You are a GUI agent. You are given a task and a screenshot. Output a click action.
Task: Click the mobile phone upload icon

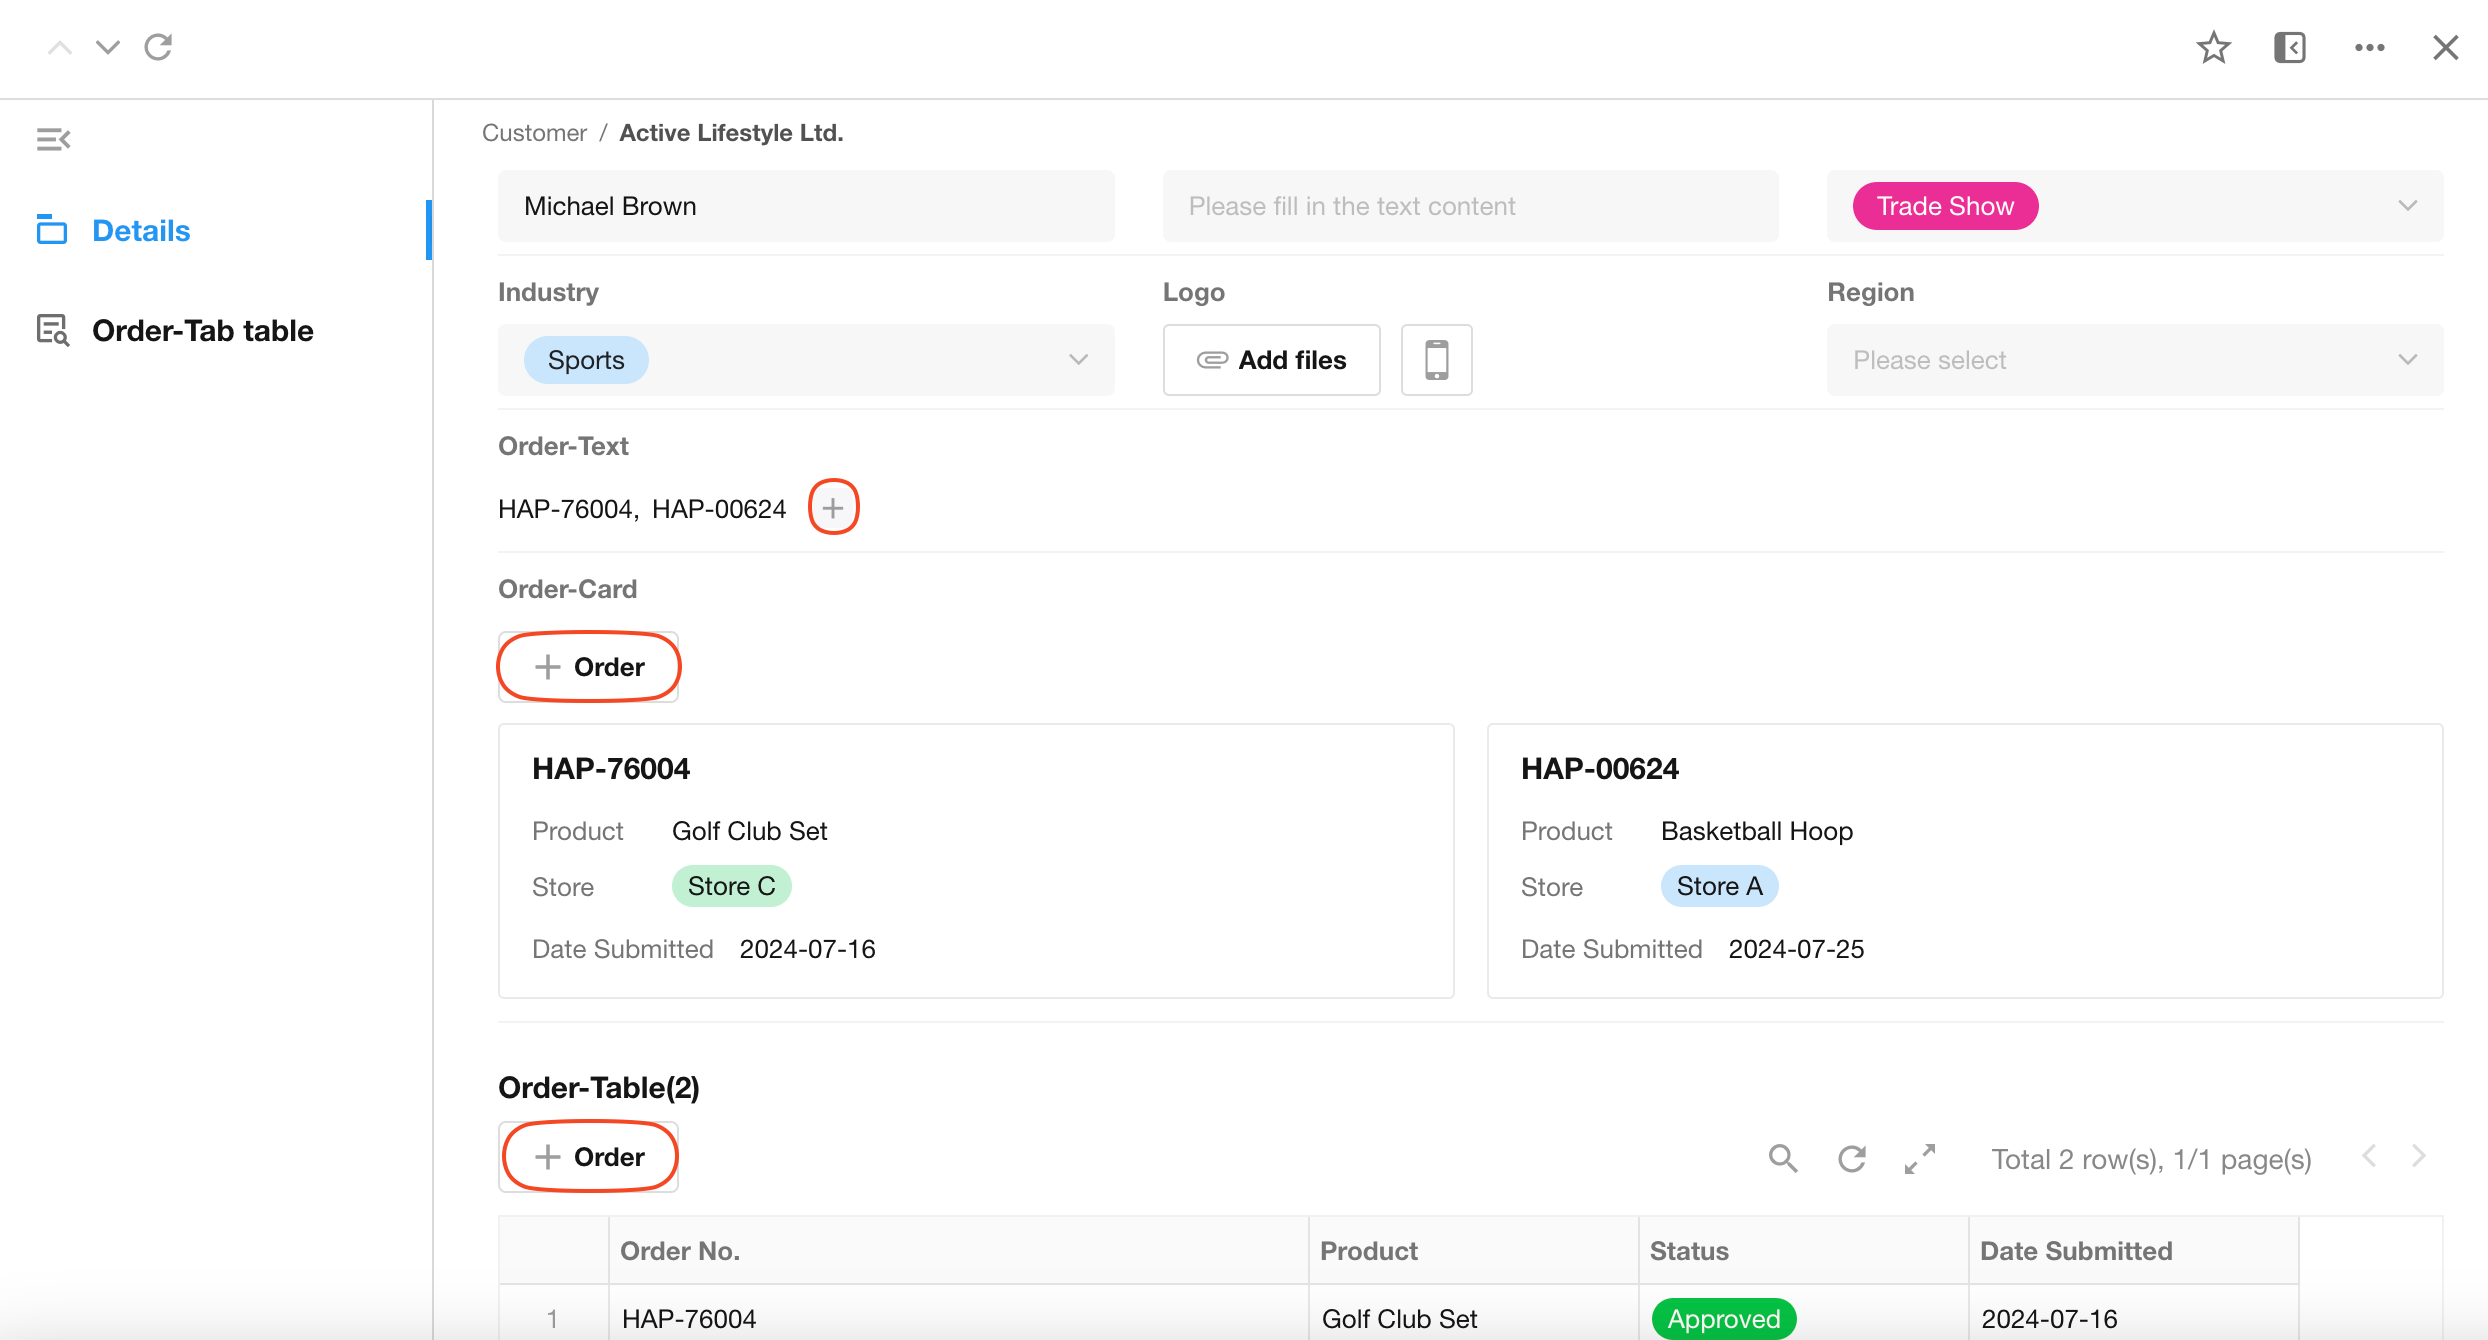(x=1436, y=360)
